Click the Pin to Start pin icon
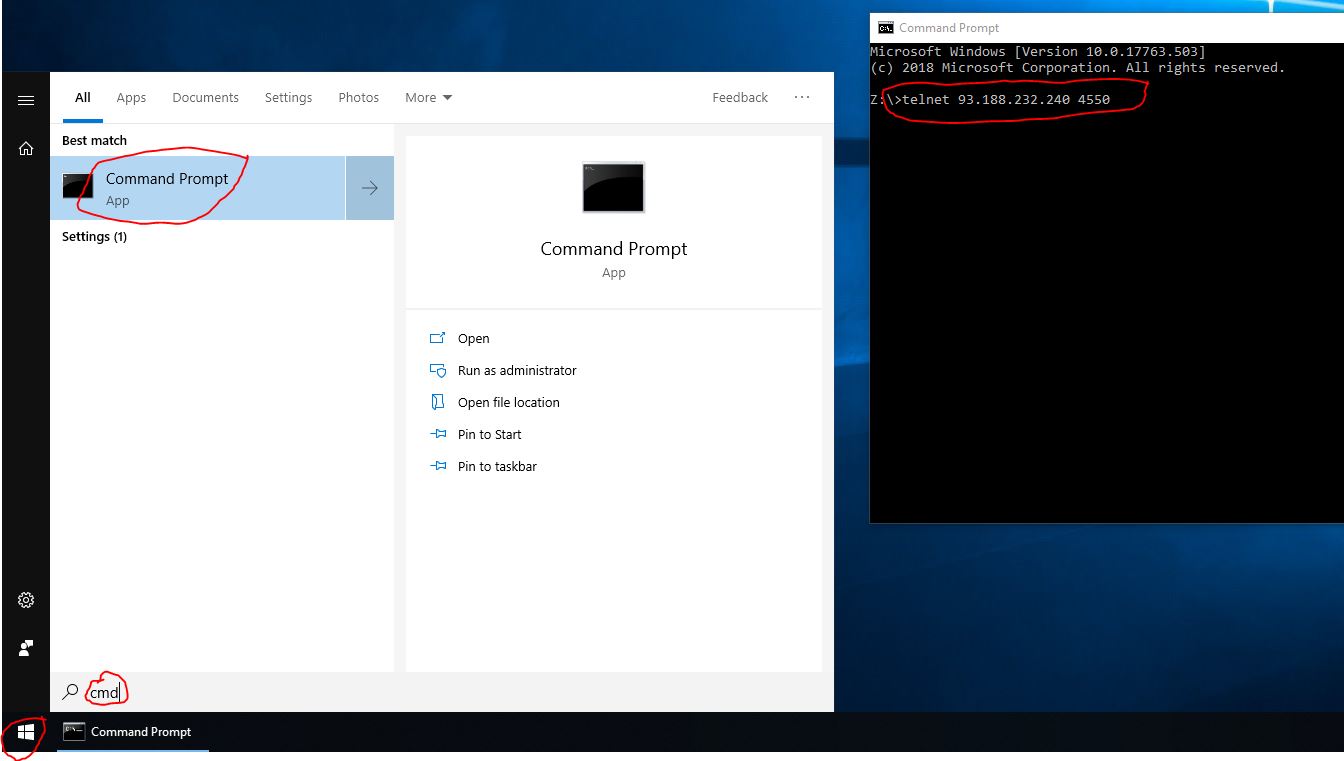 (437, 434)
